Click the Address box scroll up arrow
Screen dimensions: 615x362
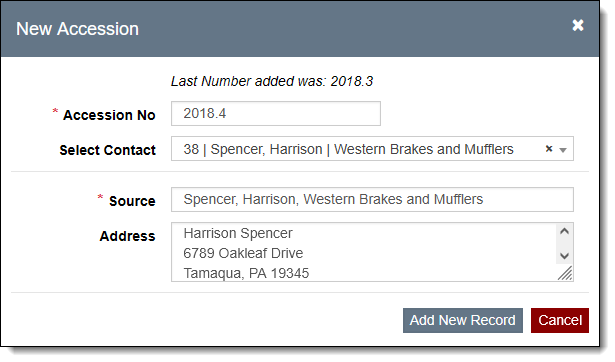564,231
